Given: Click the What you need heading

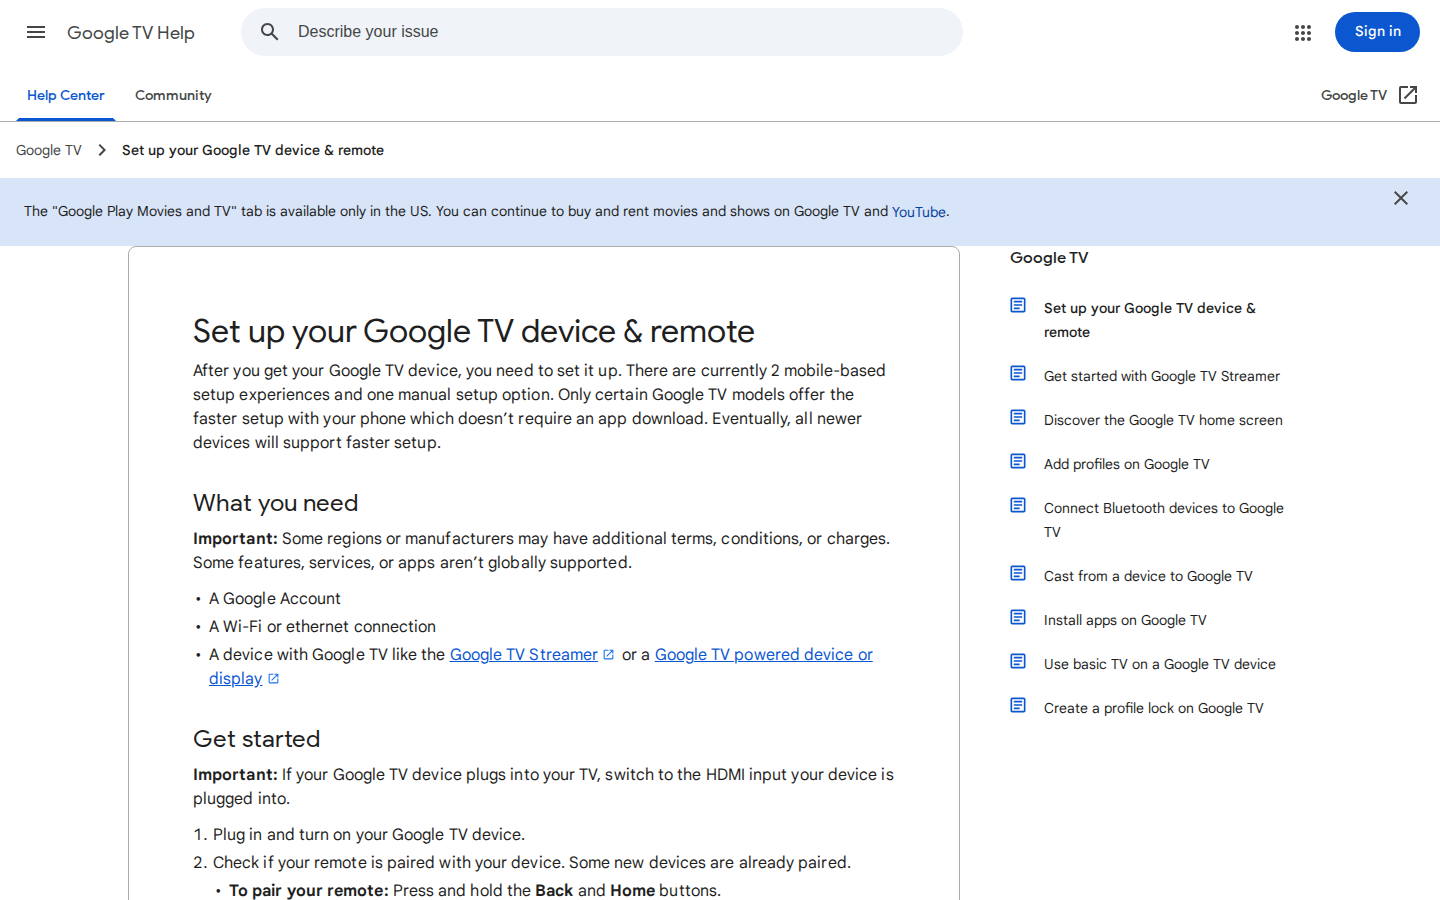Looking at the screenshot, I should coord(275,503).
